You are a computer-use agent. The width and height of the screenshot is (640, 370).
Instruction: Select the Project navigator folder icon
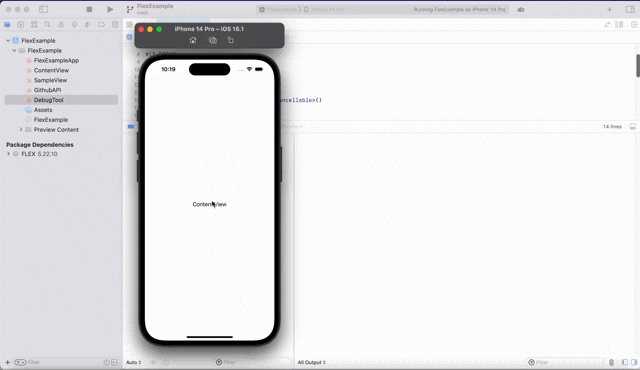point(7,25)
